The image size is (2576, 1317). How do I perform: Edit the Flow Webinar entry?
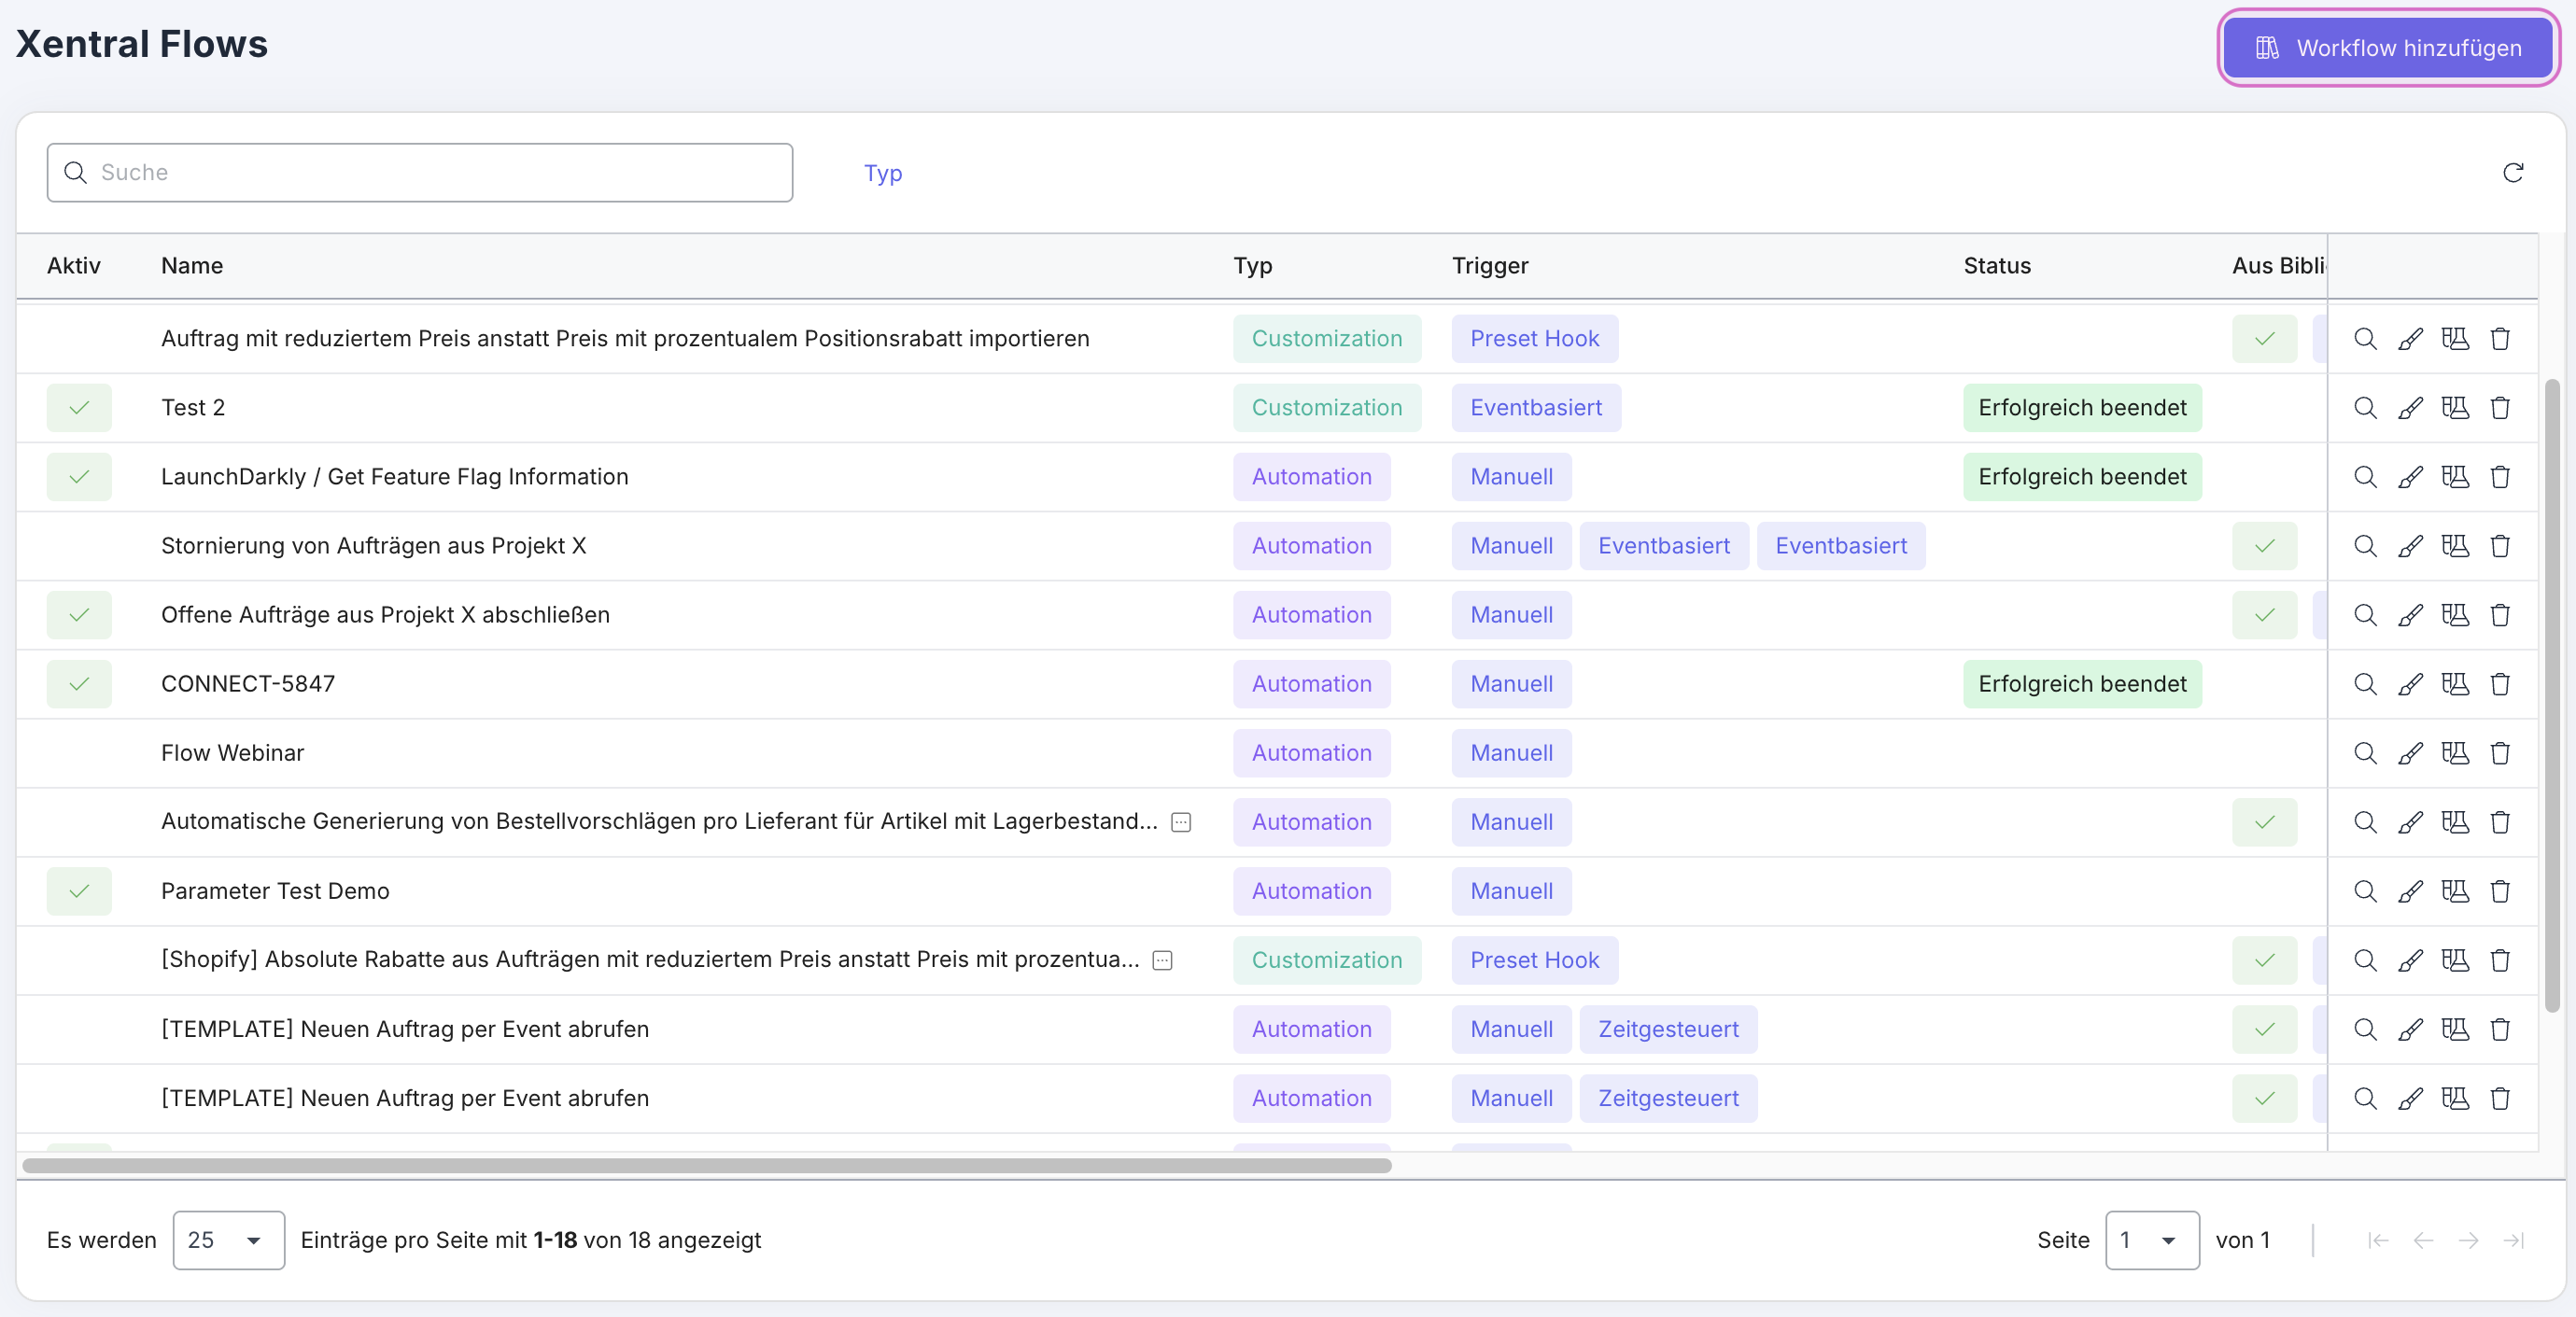pyautogui.click(x=2410, y=753)
